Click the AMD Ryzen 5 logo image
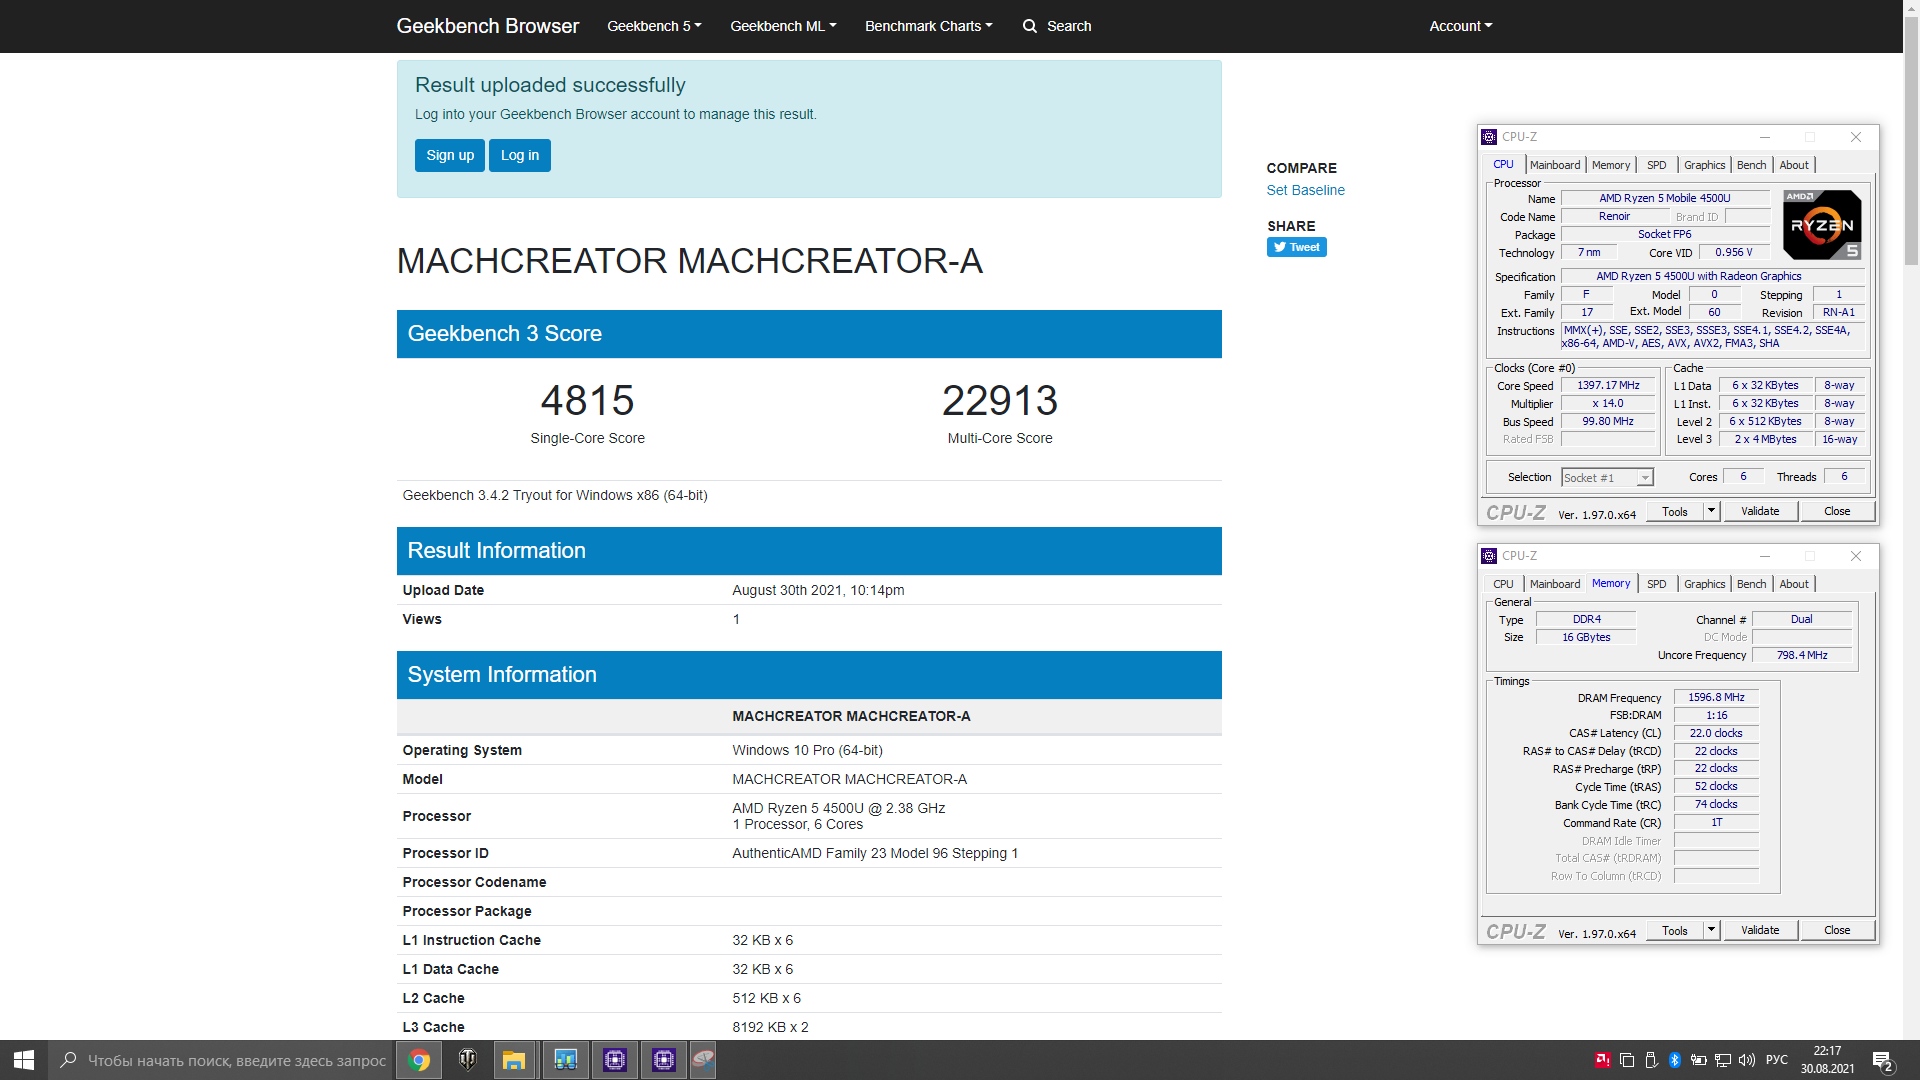 (x=1822, y=225)
